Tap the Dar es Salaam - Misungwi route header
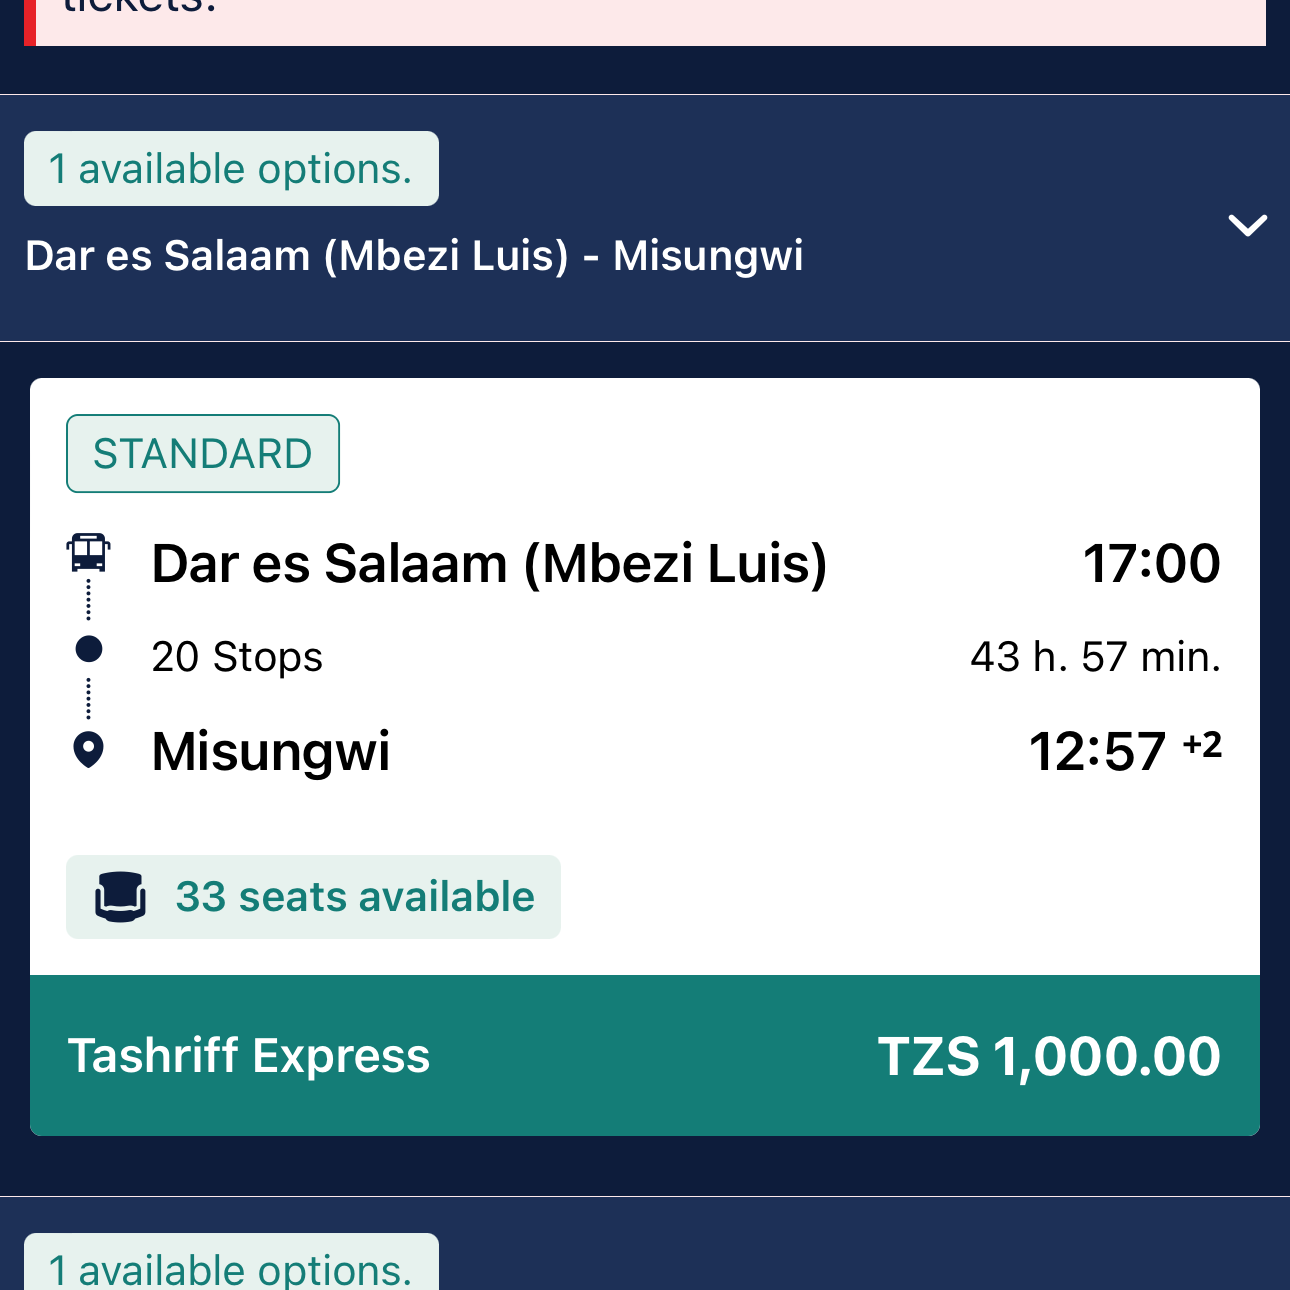1290x1290 pixels. tap(414, 256)
